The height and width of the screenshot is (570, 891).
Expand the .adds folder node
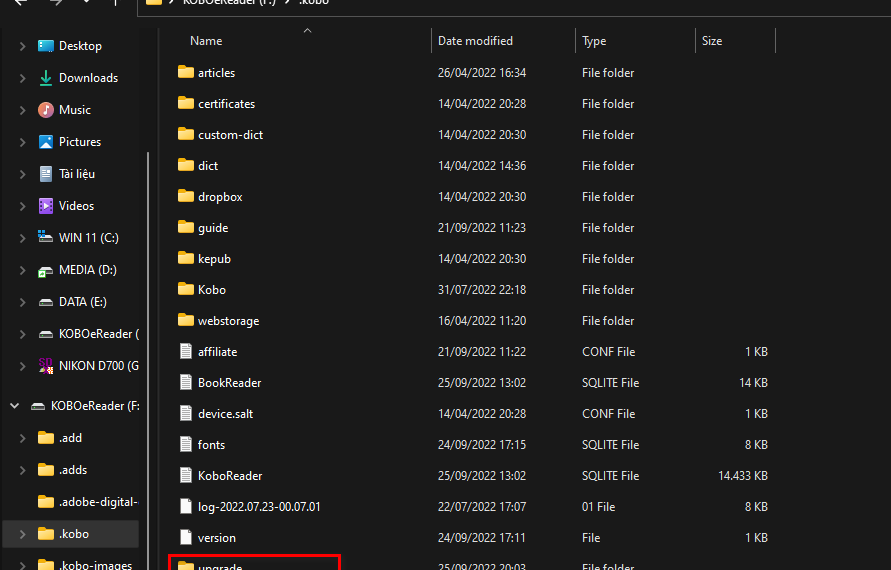22,470
